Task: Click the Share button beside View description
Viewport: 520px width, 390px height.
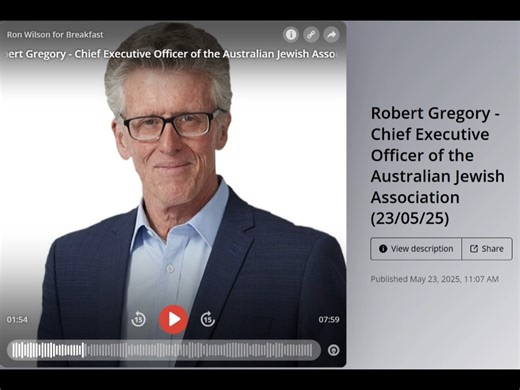Action: tap(487, 249)
